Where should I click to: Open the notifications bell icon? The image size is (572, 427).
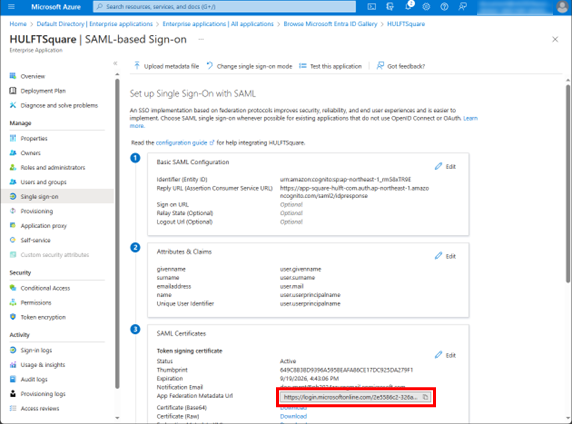(x=409, y=6)
